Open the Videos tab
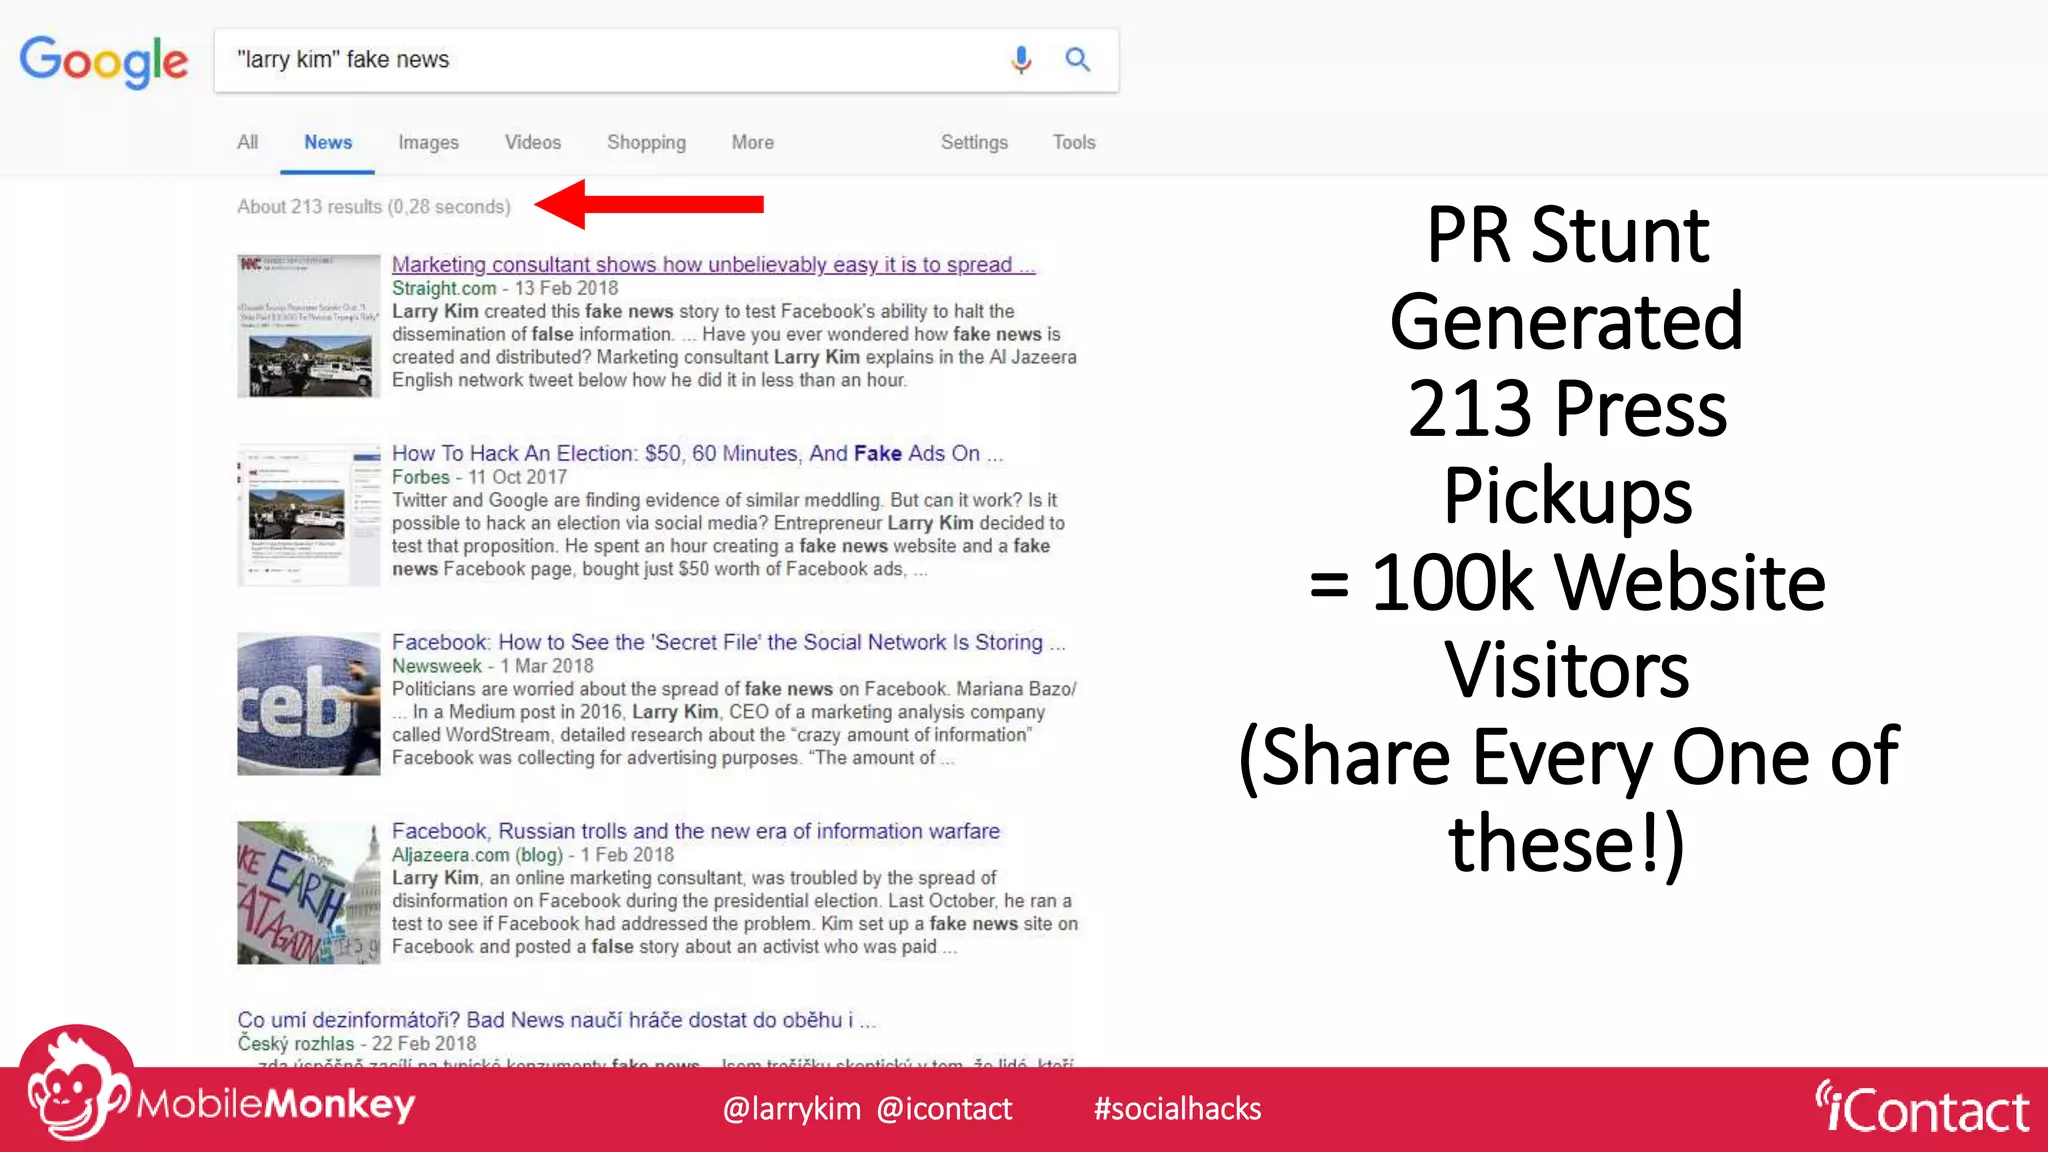The width and height of the screenshot is (2048, 1152). coord(533,142)
